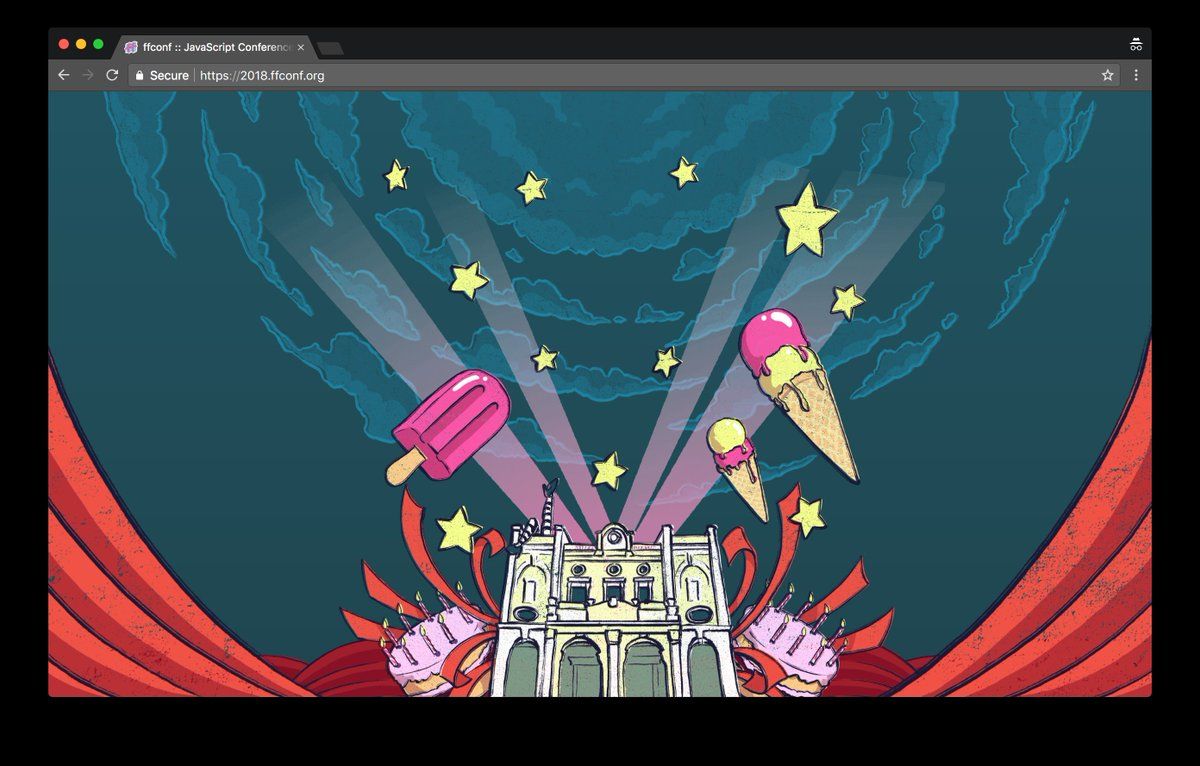Bookmark this page with the star icon

click(x=1107, y=75)
